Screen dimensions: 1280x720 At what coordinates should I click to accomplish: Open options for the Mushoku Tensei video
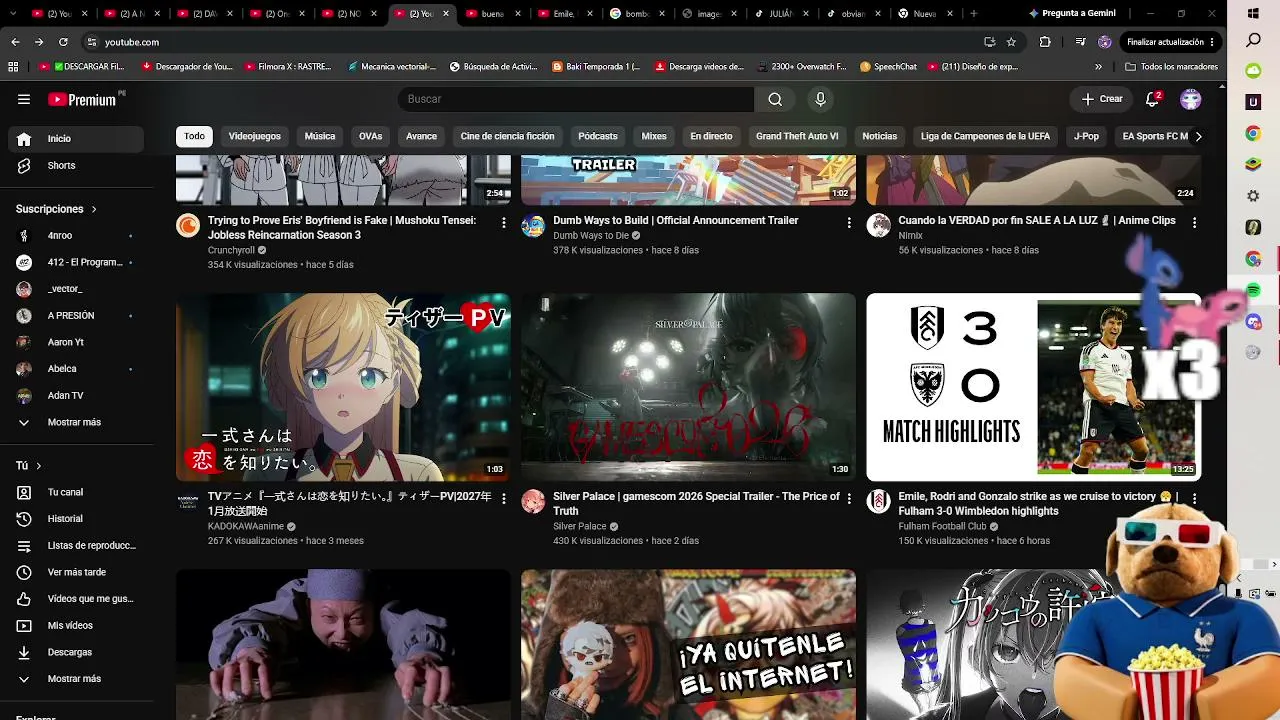click(x=503, y=222)
